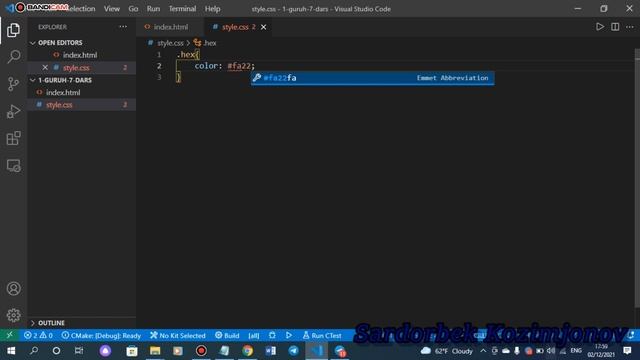Click CMake: [Debug]: Ready status item
This screenshot has width=640, height=360.
click(101, 336)
